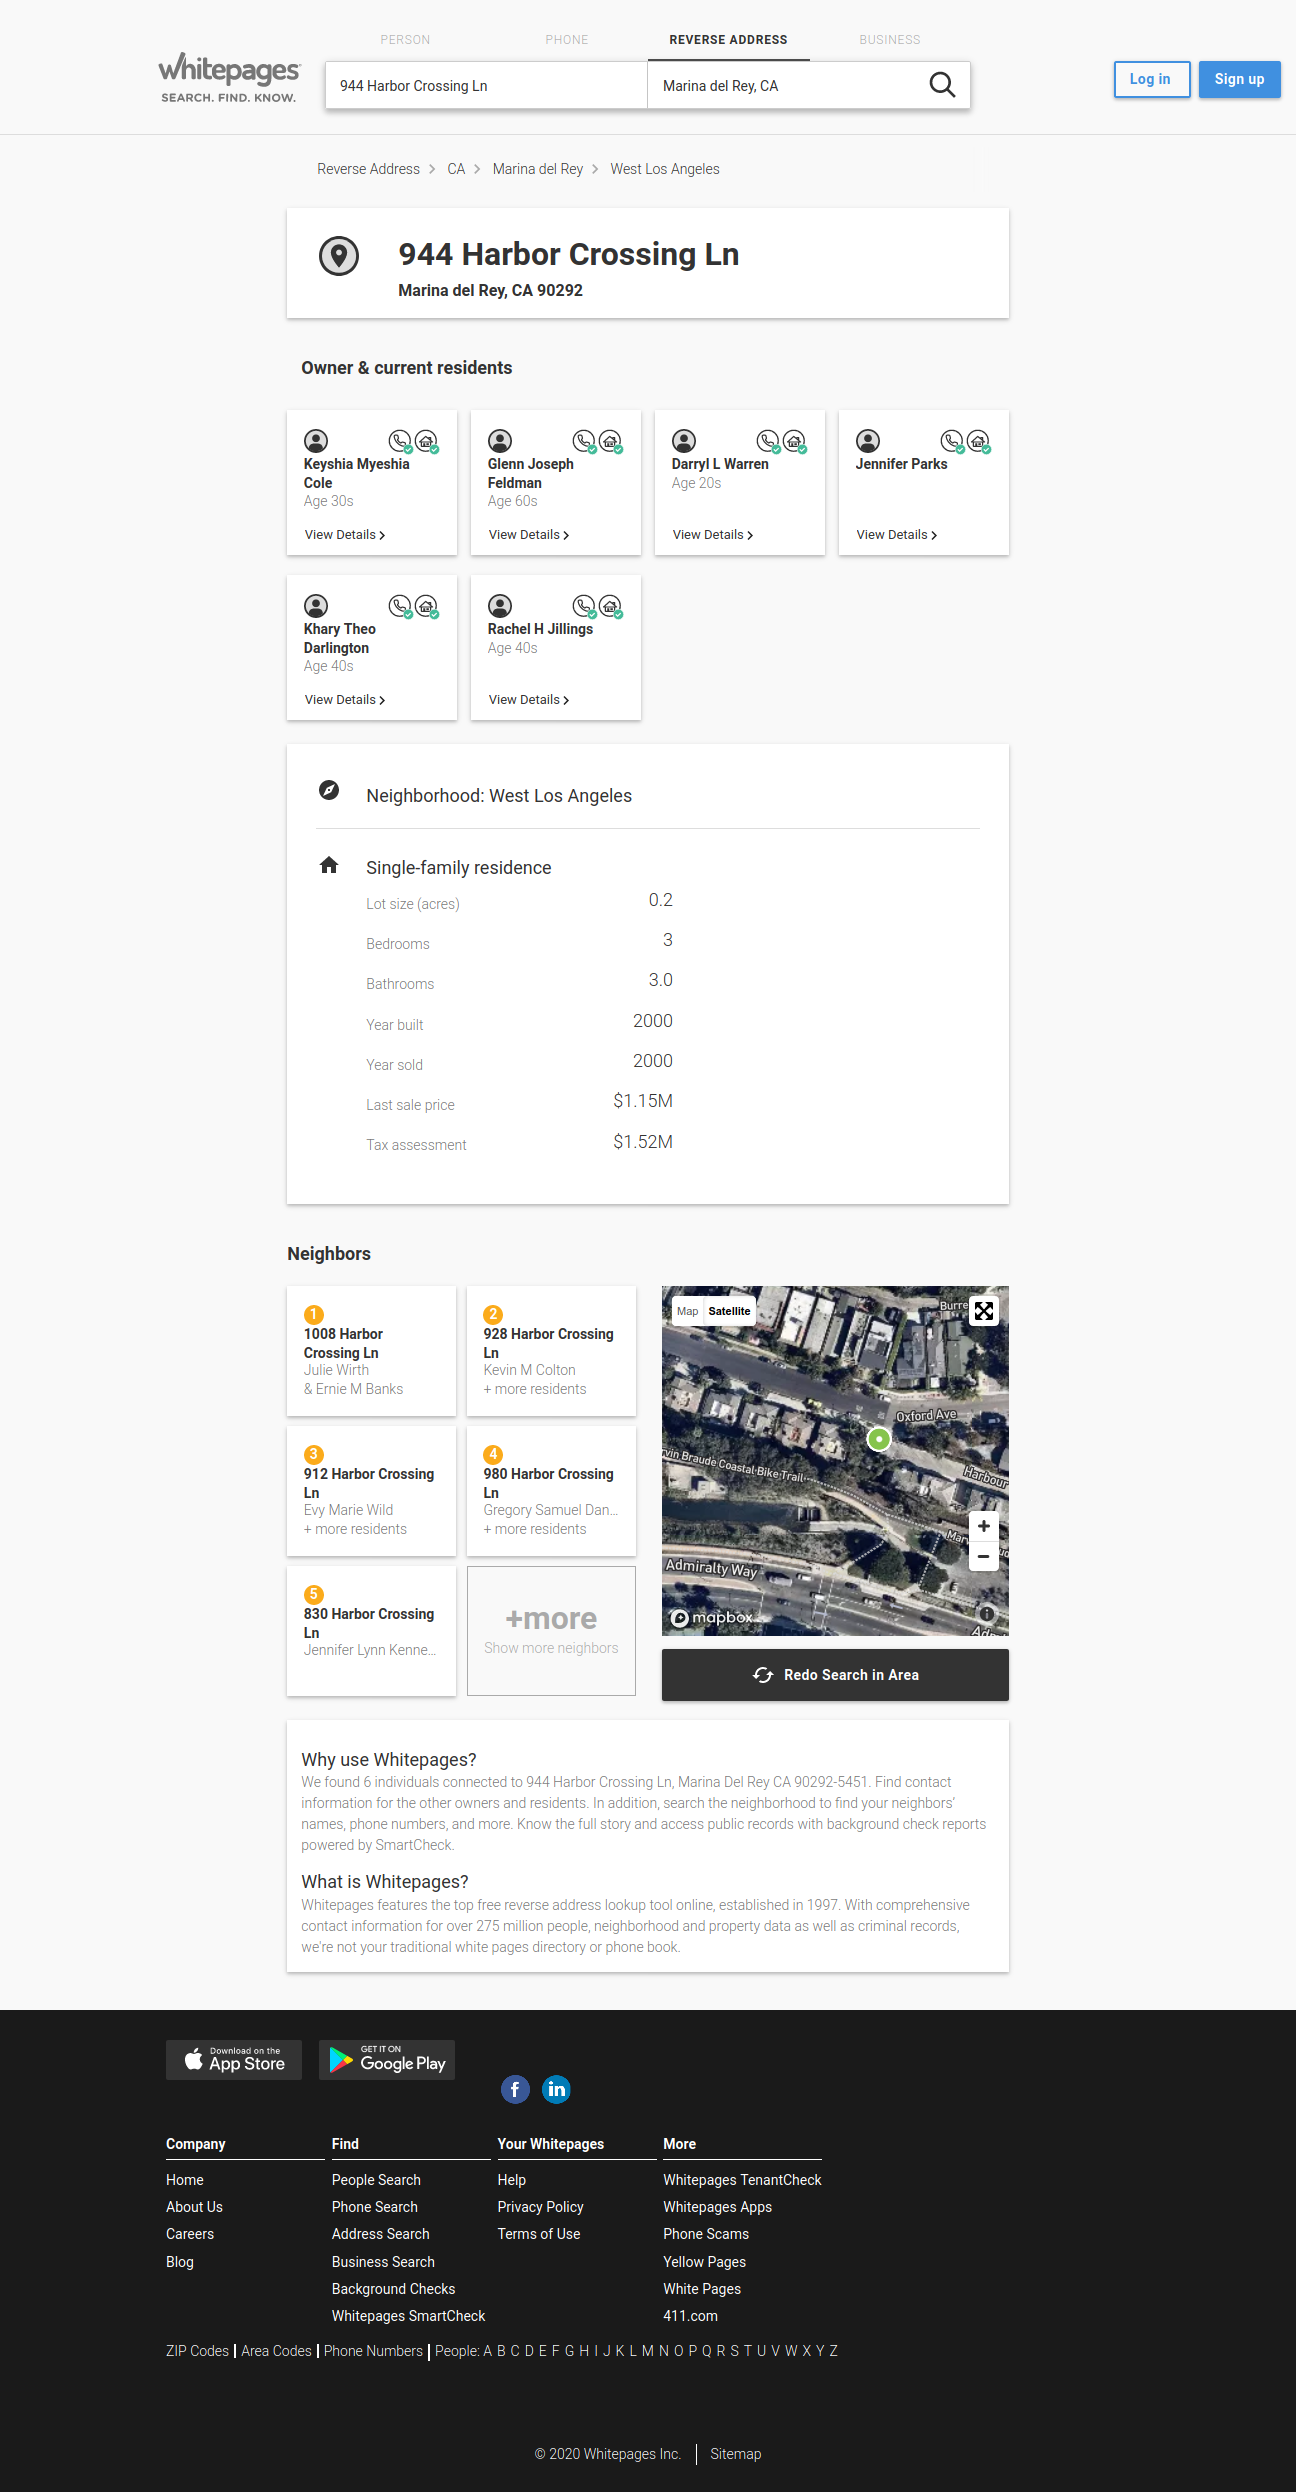This screenshot has width=1296, height=2492.
Task: Click home icon on Keyshia Myeshia Cole card
Action: pyautogui.click(x=427, y=441)
